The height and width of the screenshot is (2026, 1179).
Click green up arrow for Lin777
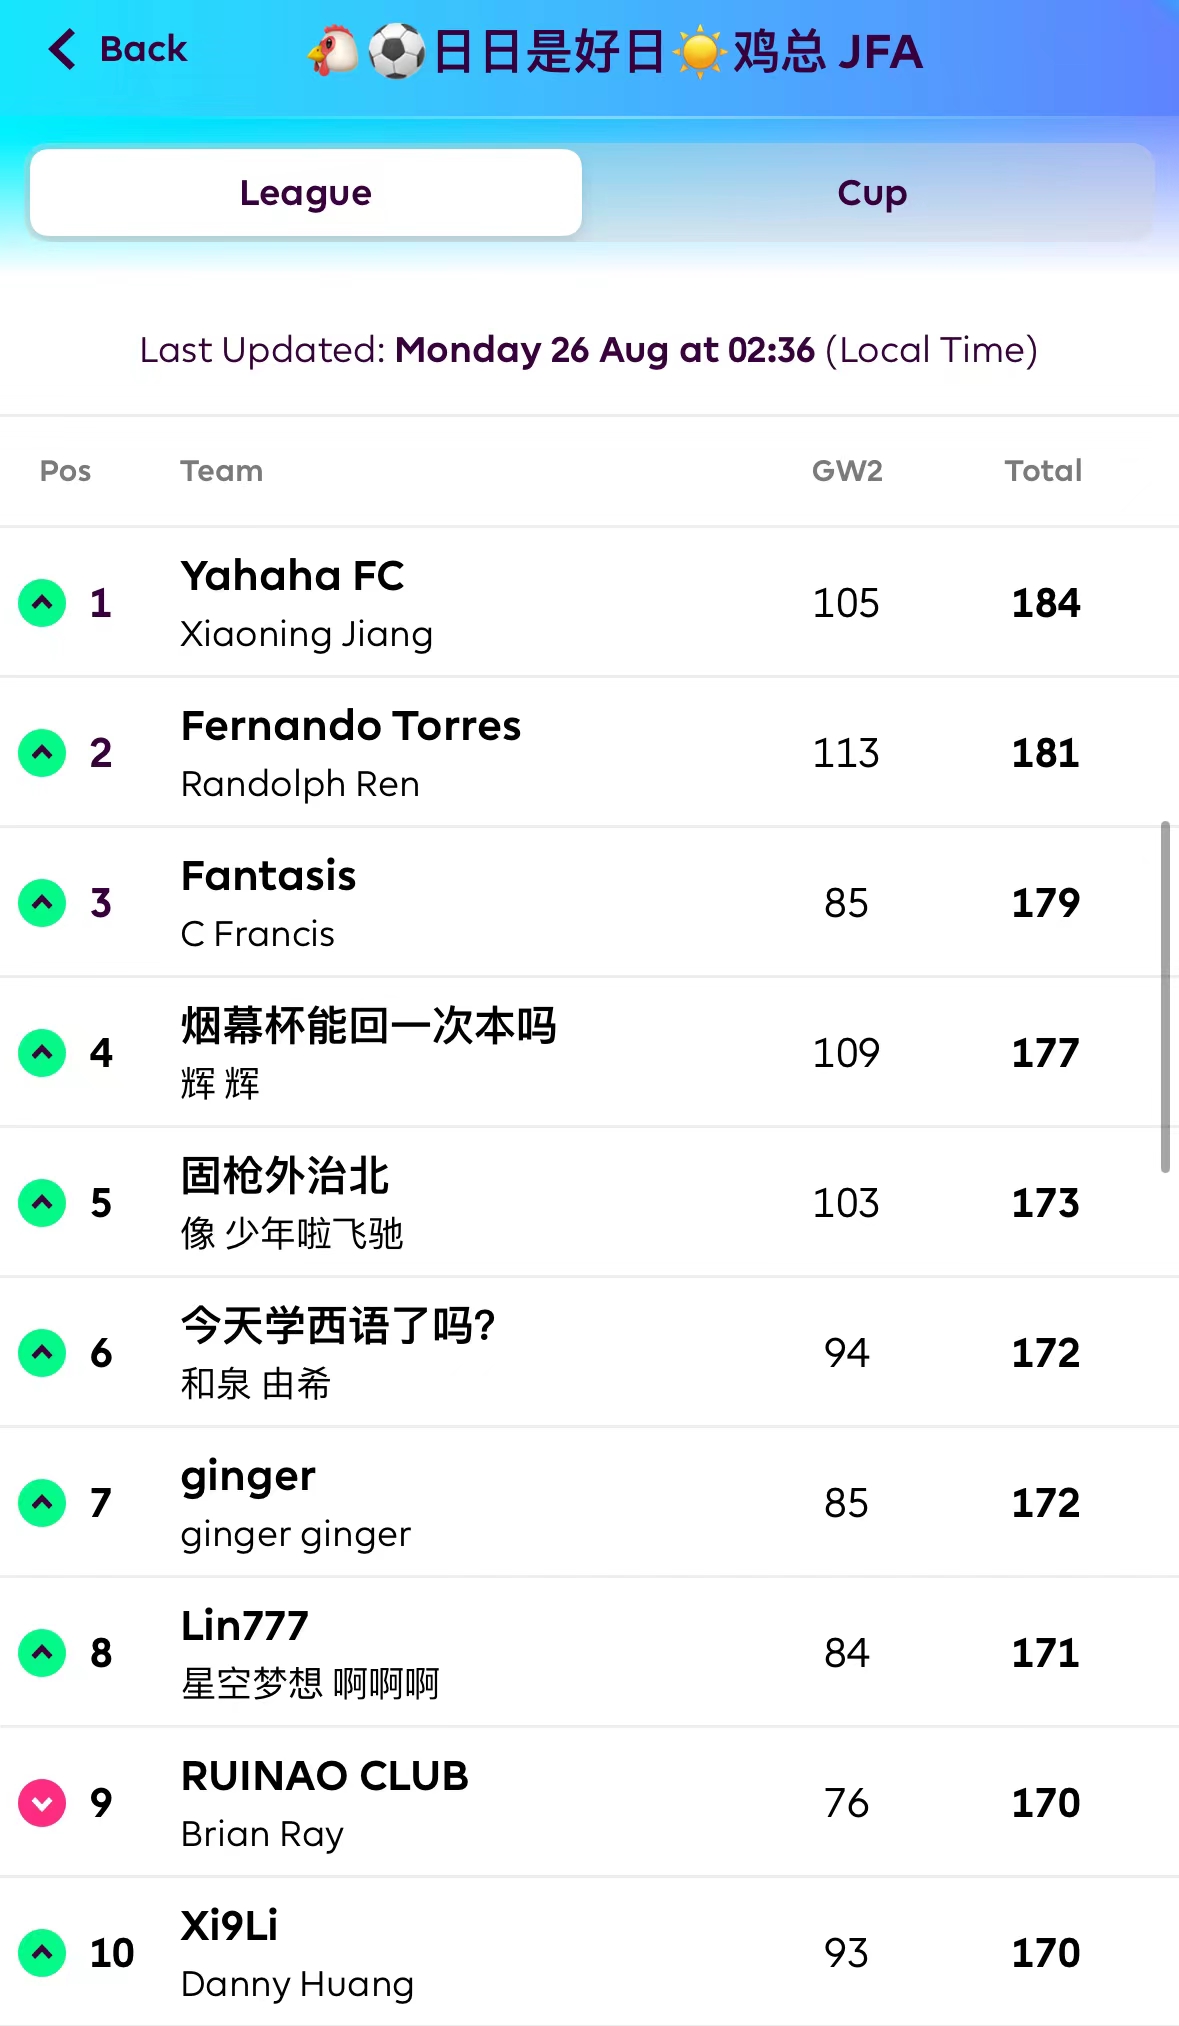coord(42,1653)
